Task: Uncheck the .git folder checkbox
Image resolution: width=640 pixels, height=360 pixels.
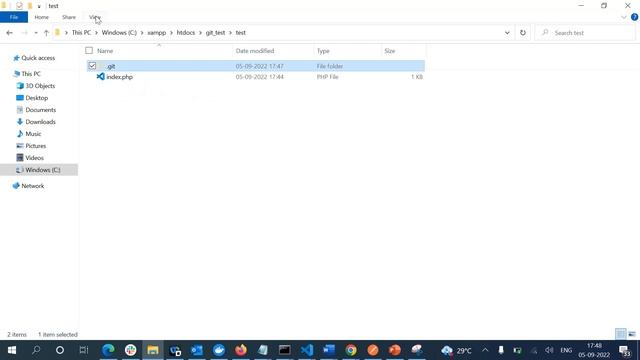Action: (92, 66)
